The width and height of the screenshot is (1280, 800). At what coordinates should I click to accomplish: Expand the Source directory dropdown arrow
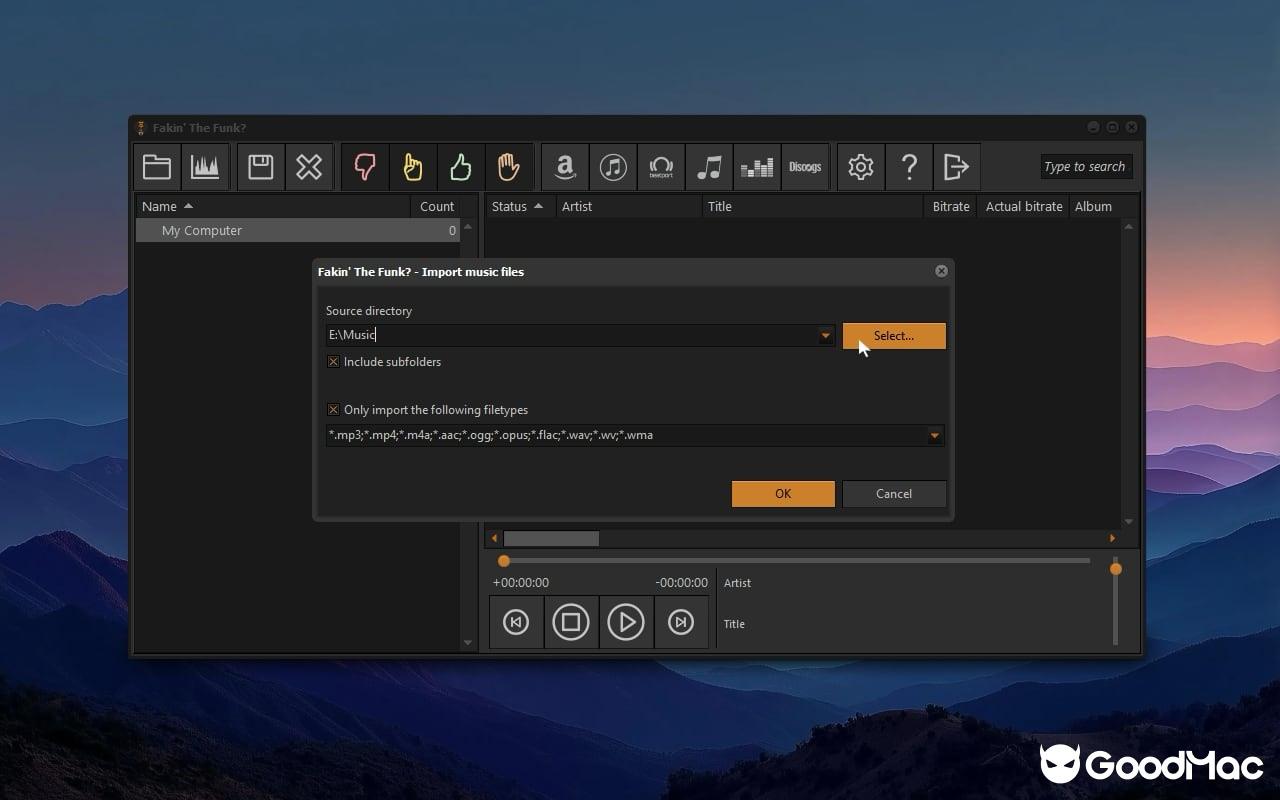[826, 336]
